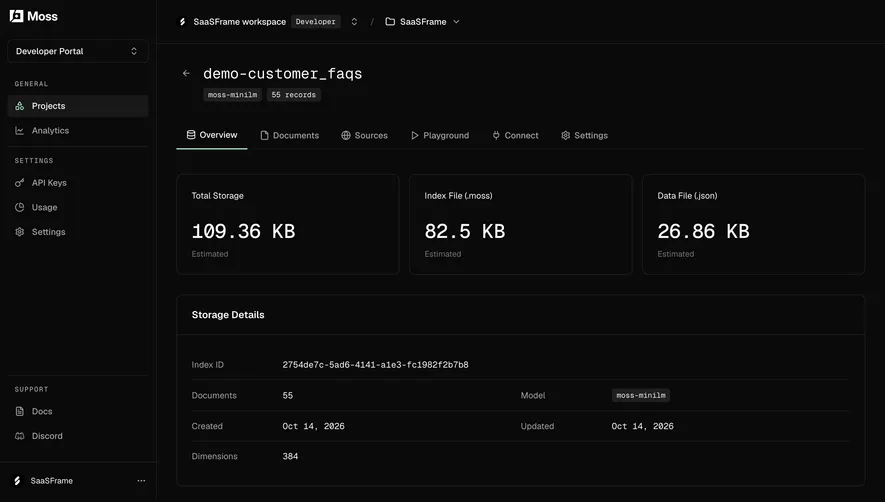Click the 82.5 KB Index File value

click(x=465, y=232)
